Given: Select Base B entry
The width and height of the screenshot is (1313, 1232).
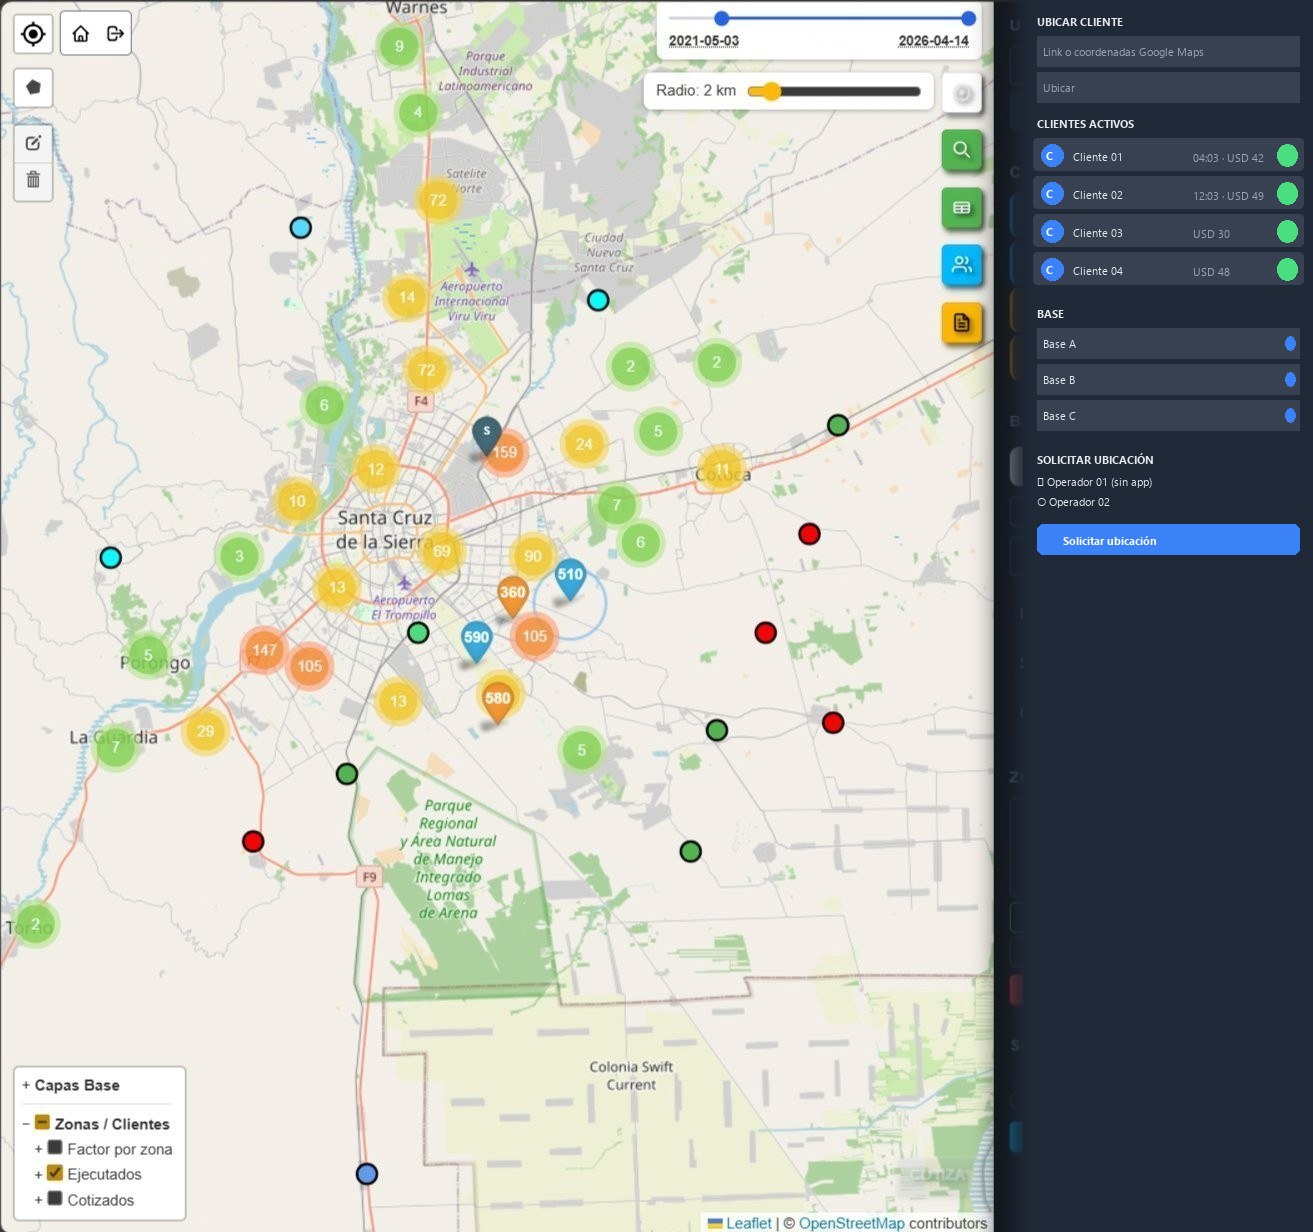Looking at the screenshot, I should pyautogui.click(x=1168, y=380).
